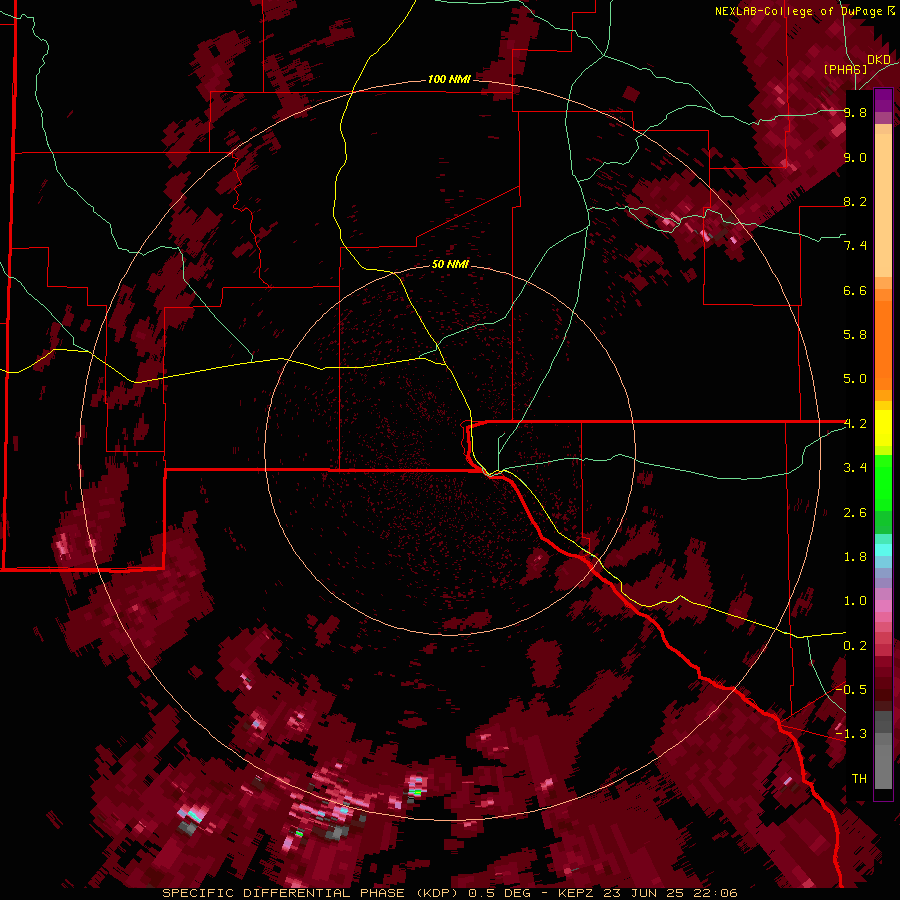Pick the pink segment of the color bar
Viewport: 900px width, 900px height.
[x=883, y=606]
